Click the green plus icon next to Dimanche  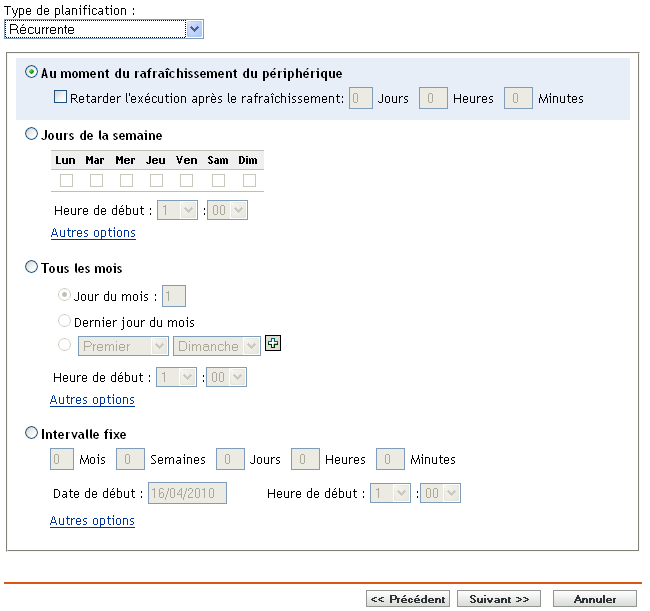(273, 343)
